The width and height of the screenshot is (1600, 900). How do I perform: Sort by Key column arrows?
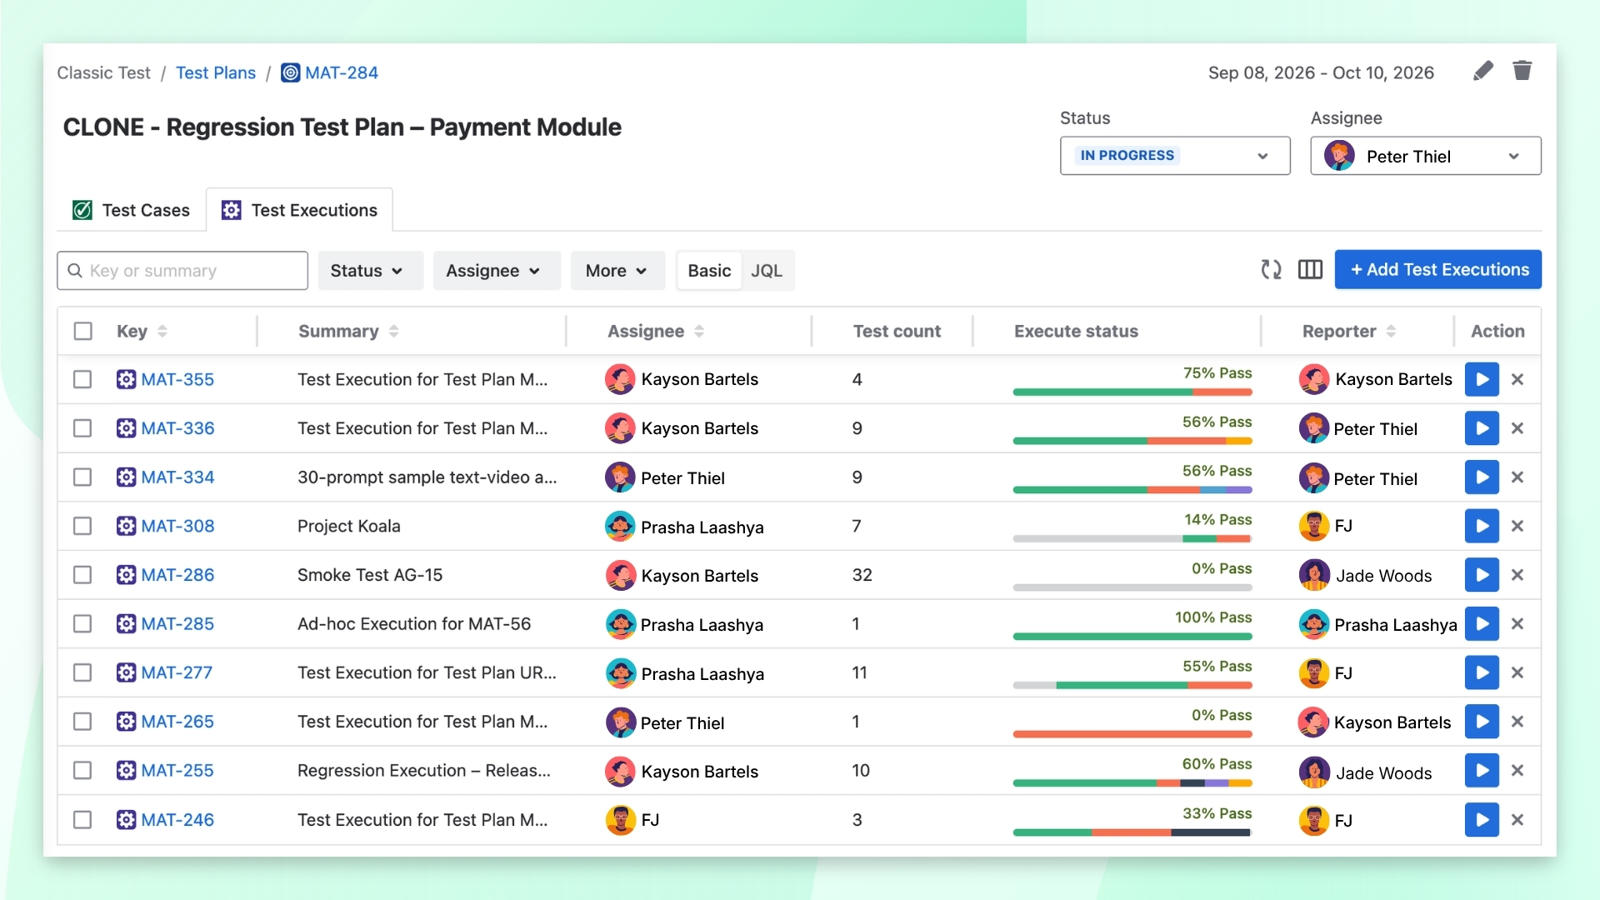point(162,331)
